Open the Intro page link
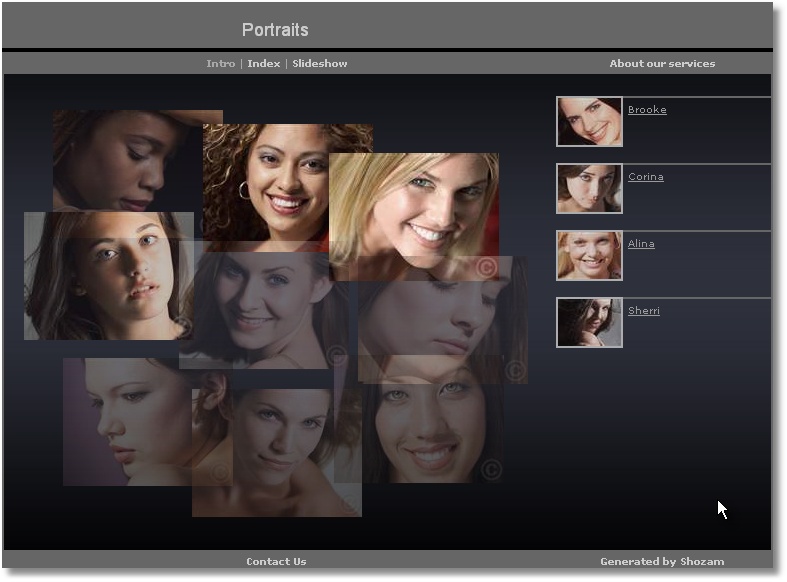The width and height of the screenshot is (787, 582). (220, 64)
